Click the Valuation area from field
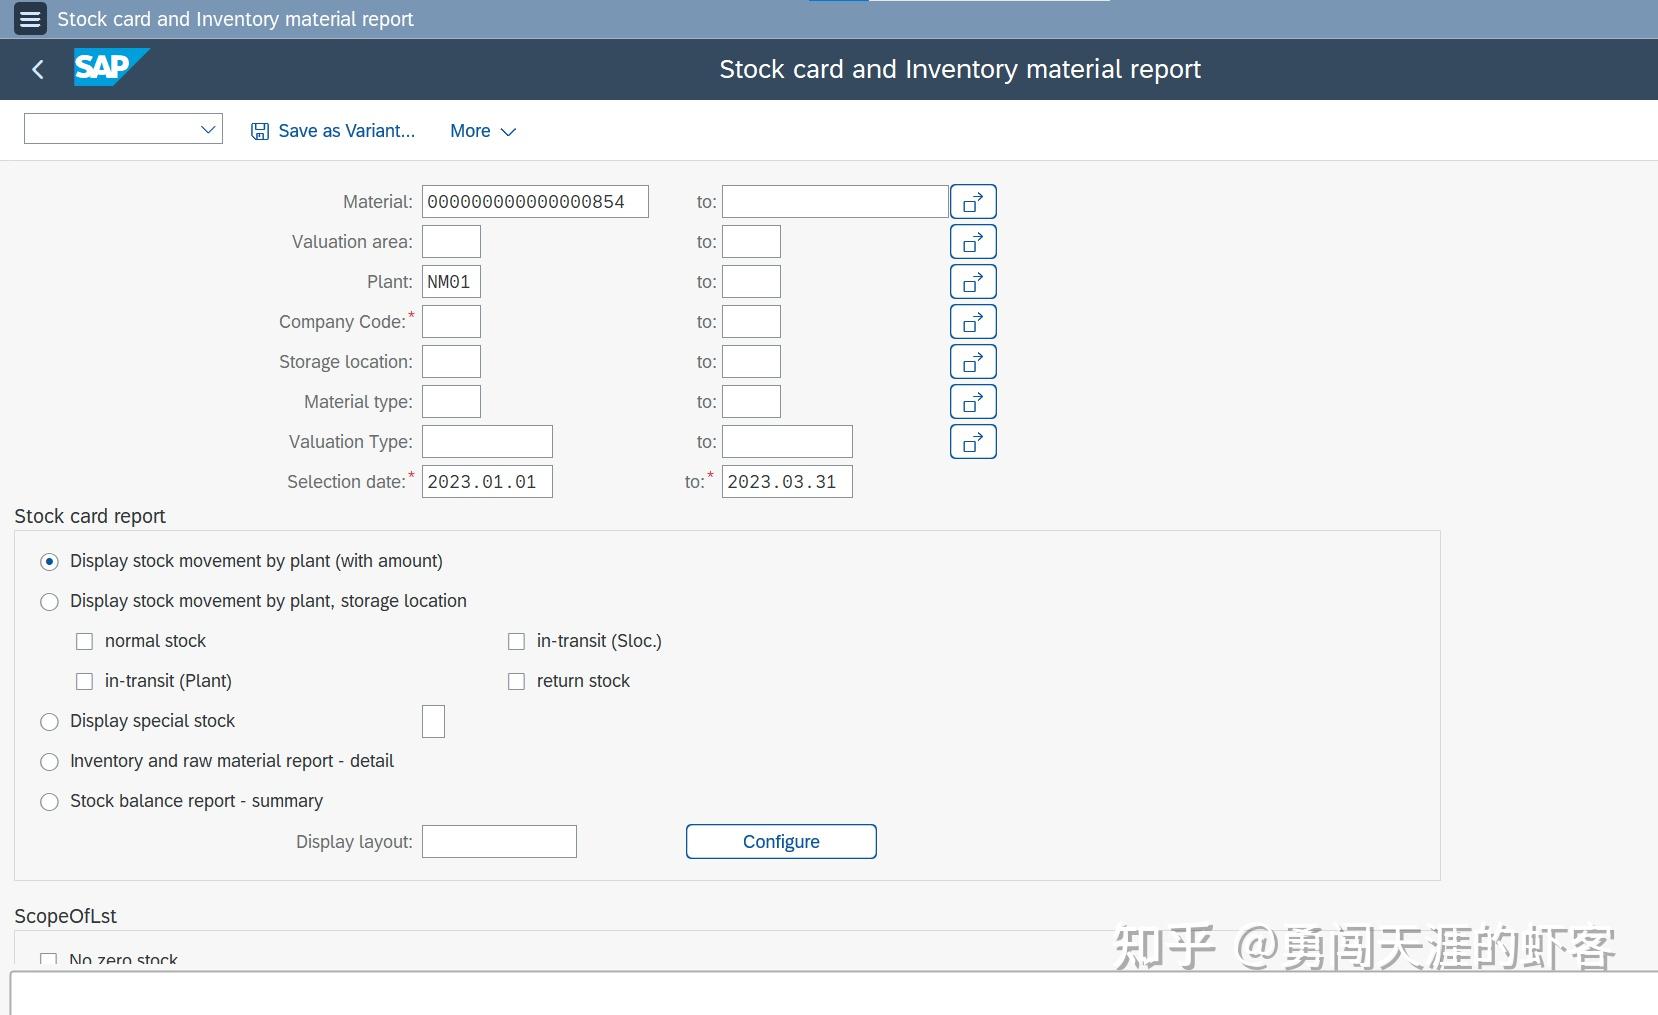This screenshot has width=1658, height=1015. point(451,242)
